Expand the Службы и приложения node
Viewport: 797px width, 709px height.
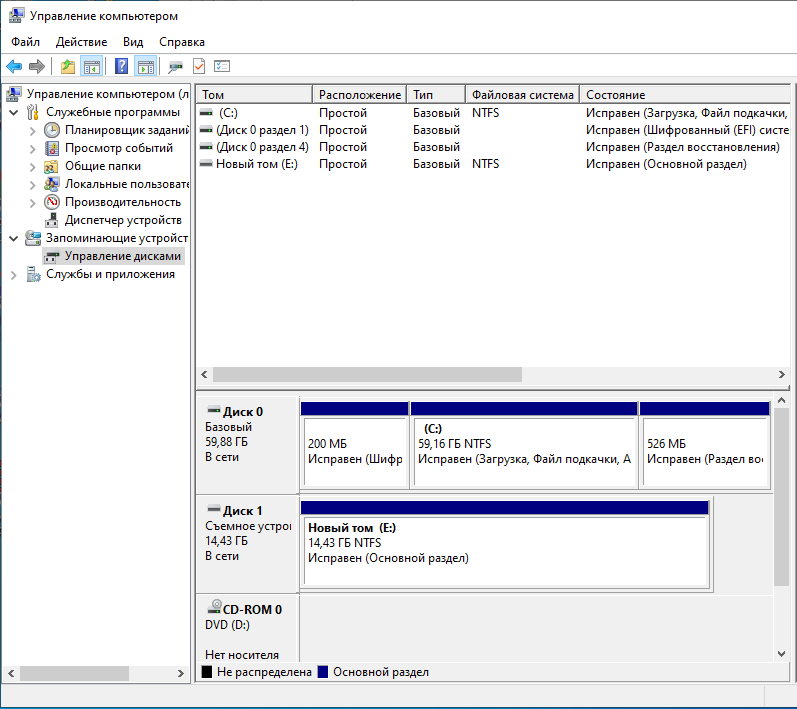click(13, 274)
